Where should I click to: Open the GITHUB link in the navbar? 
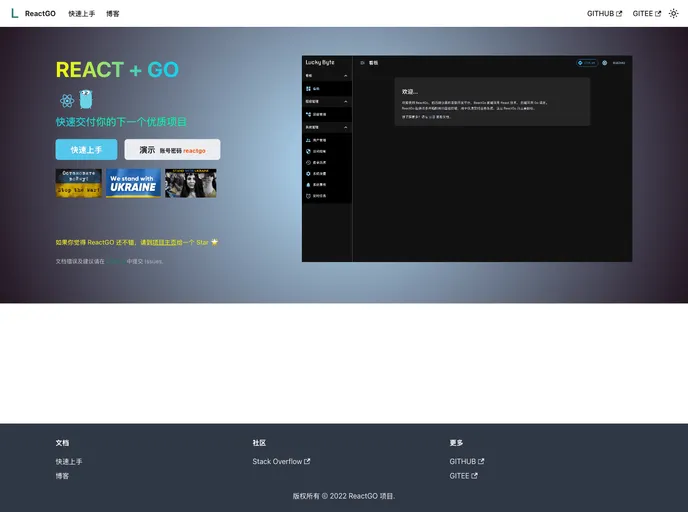click(x=604, y=14)
